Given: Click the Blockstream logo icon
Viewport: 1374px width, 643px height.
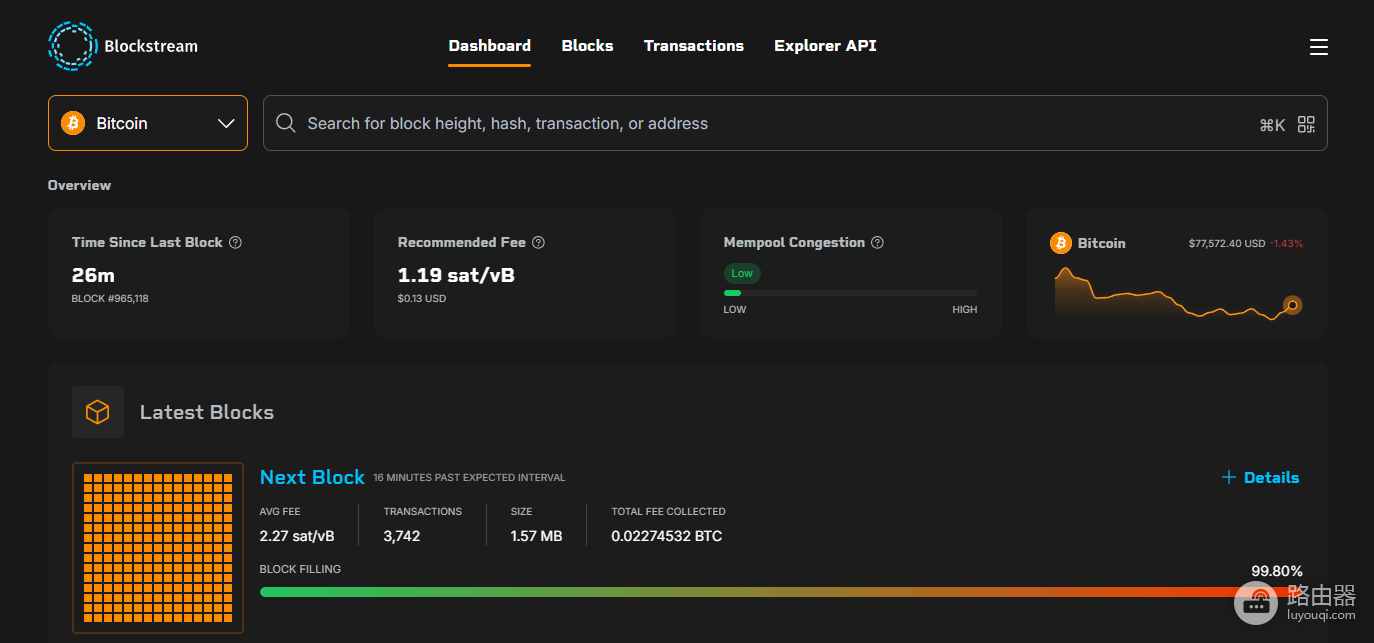Looking at the screenshot, I should pos(72,46).
